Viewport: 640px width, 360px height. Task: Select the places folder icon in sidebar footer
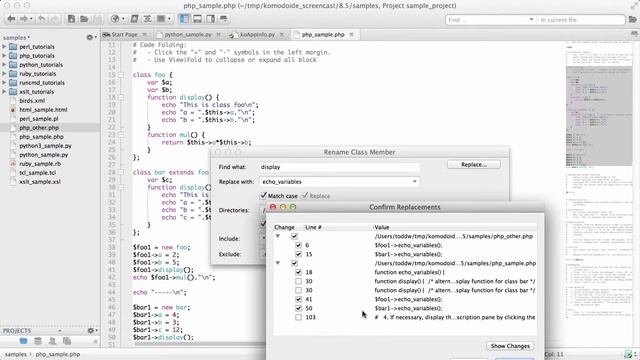23,341
